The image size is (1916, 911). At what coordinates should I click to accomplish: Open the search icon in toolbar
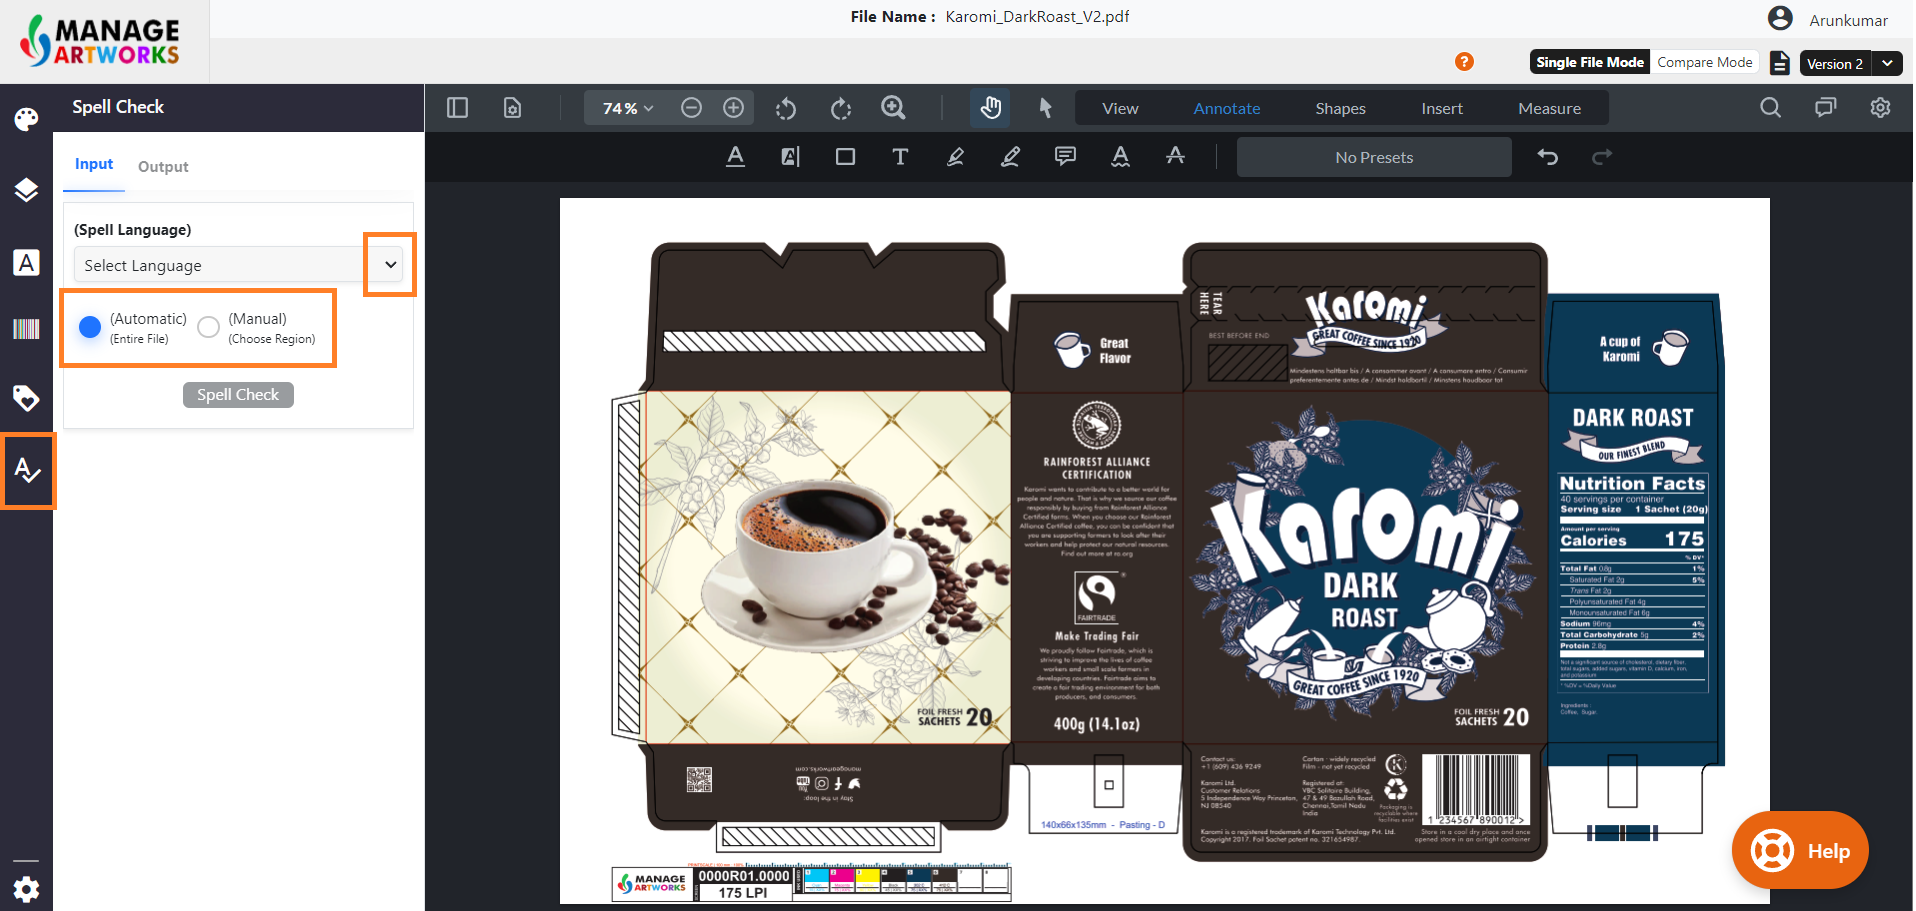tap(1770, 108)
